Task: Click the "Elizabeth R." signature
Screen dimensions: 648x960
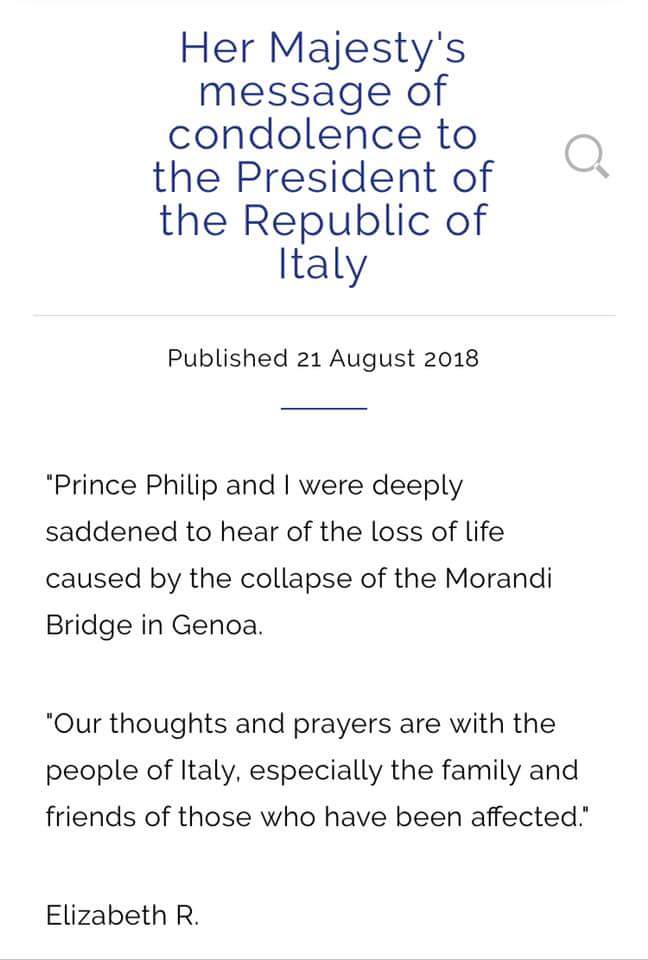Action: pos(122,915)
